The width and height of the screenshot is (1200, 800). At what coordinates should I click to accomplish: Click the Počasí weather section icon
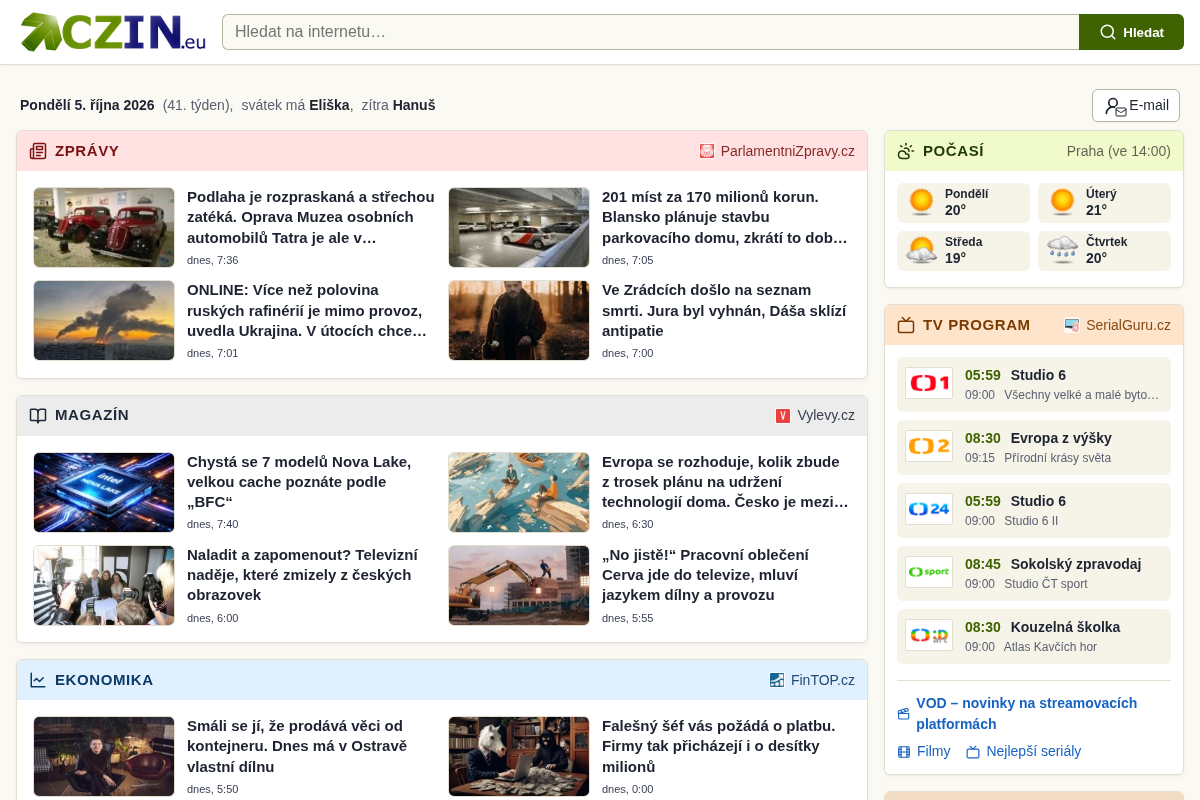pyautogui.click(x=906, y=151)
